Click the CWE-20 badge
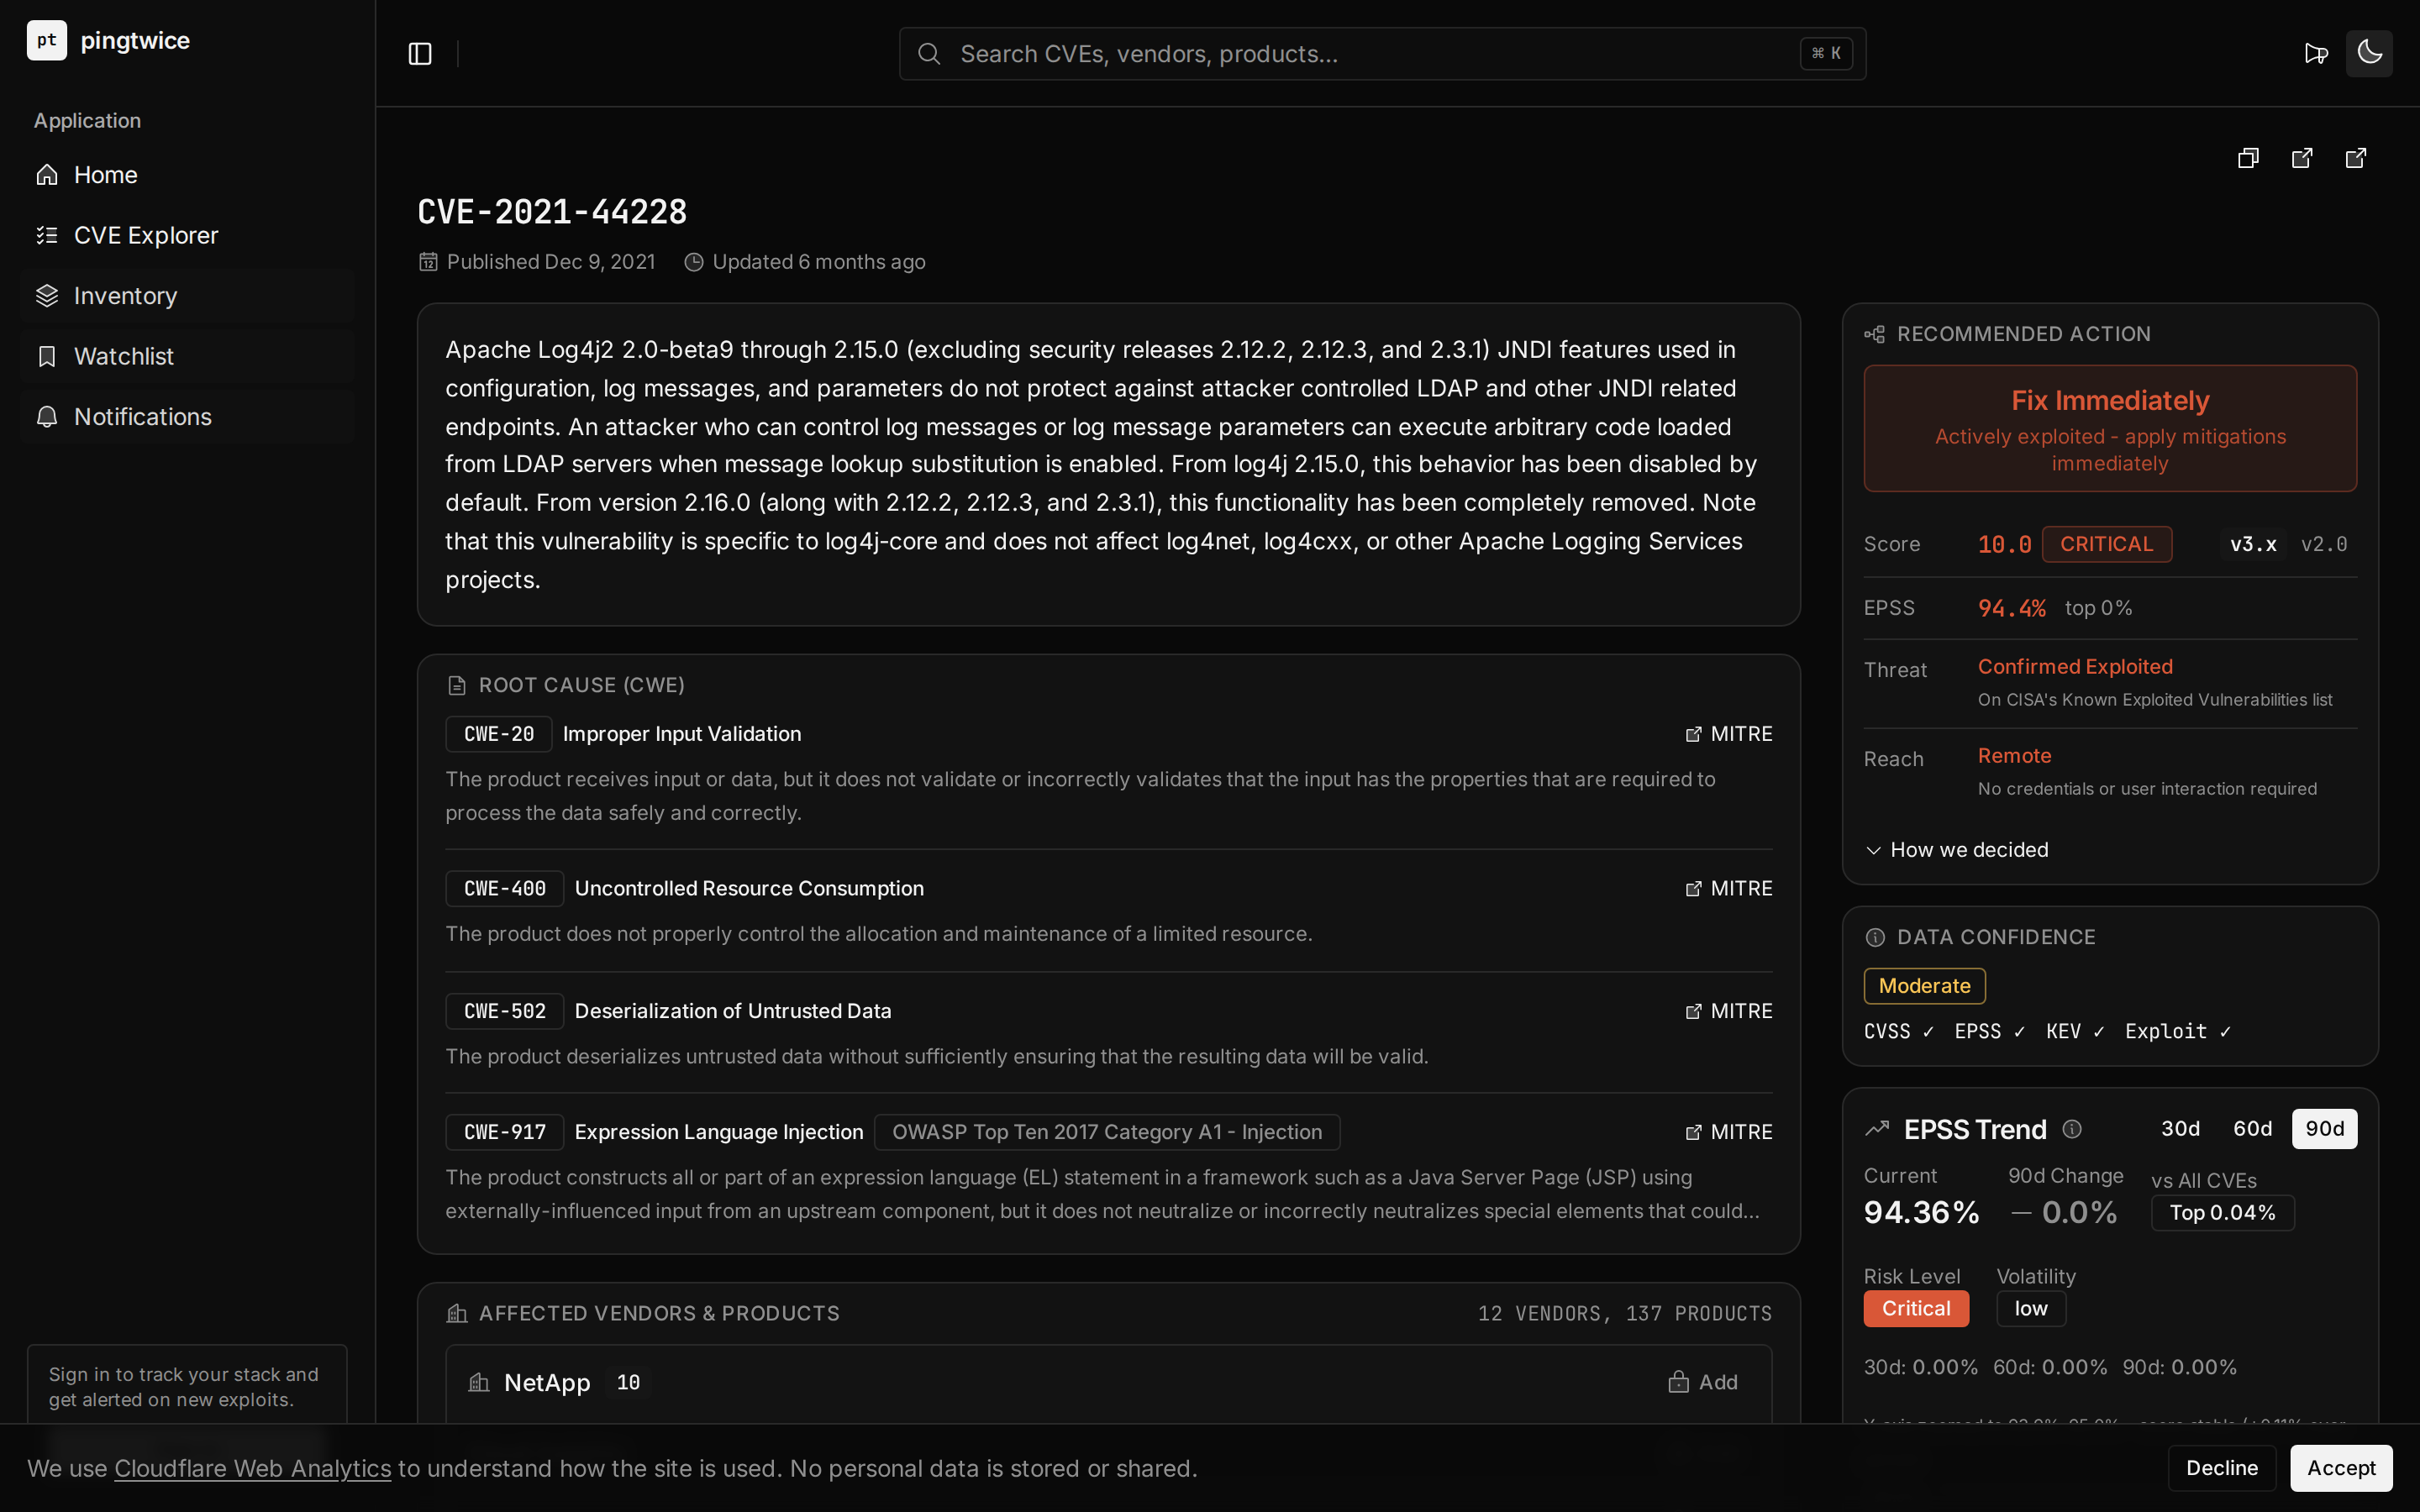Image resolution: width=2420 pixels, height=1512 pixels. pyautogui.click(x=499, y=734)
